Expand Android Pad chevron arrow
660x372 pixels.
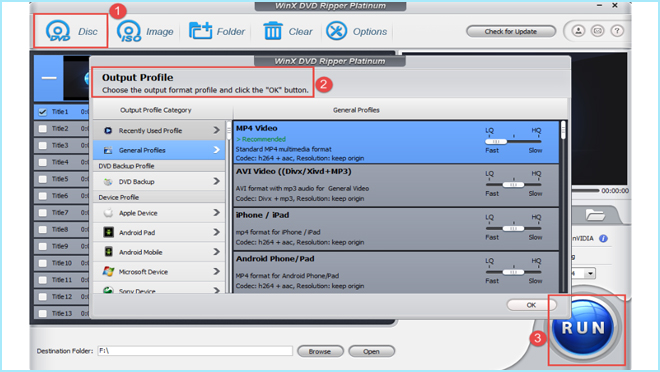(x=216, y=232)
